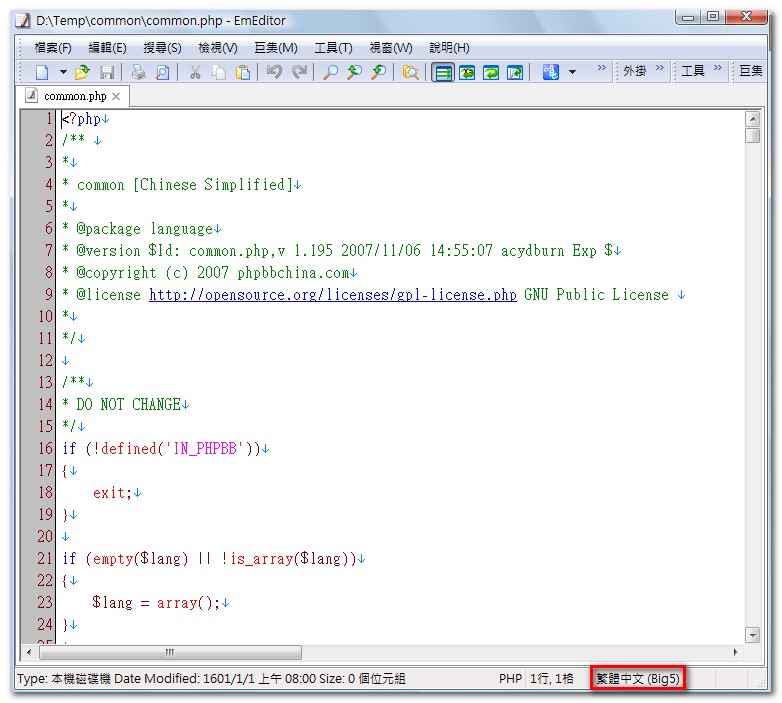Screen dimensions: 782x703
Task: Open the 視窗(W) menu
Action: pyautogui.click(x=391, y=48)
